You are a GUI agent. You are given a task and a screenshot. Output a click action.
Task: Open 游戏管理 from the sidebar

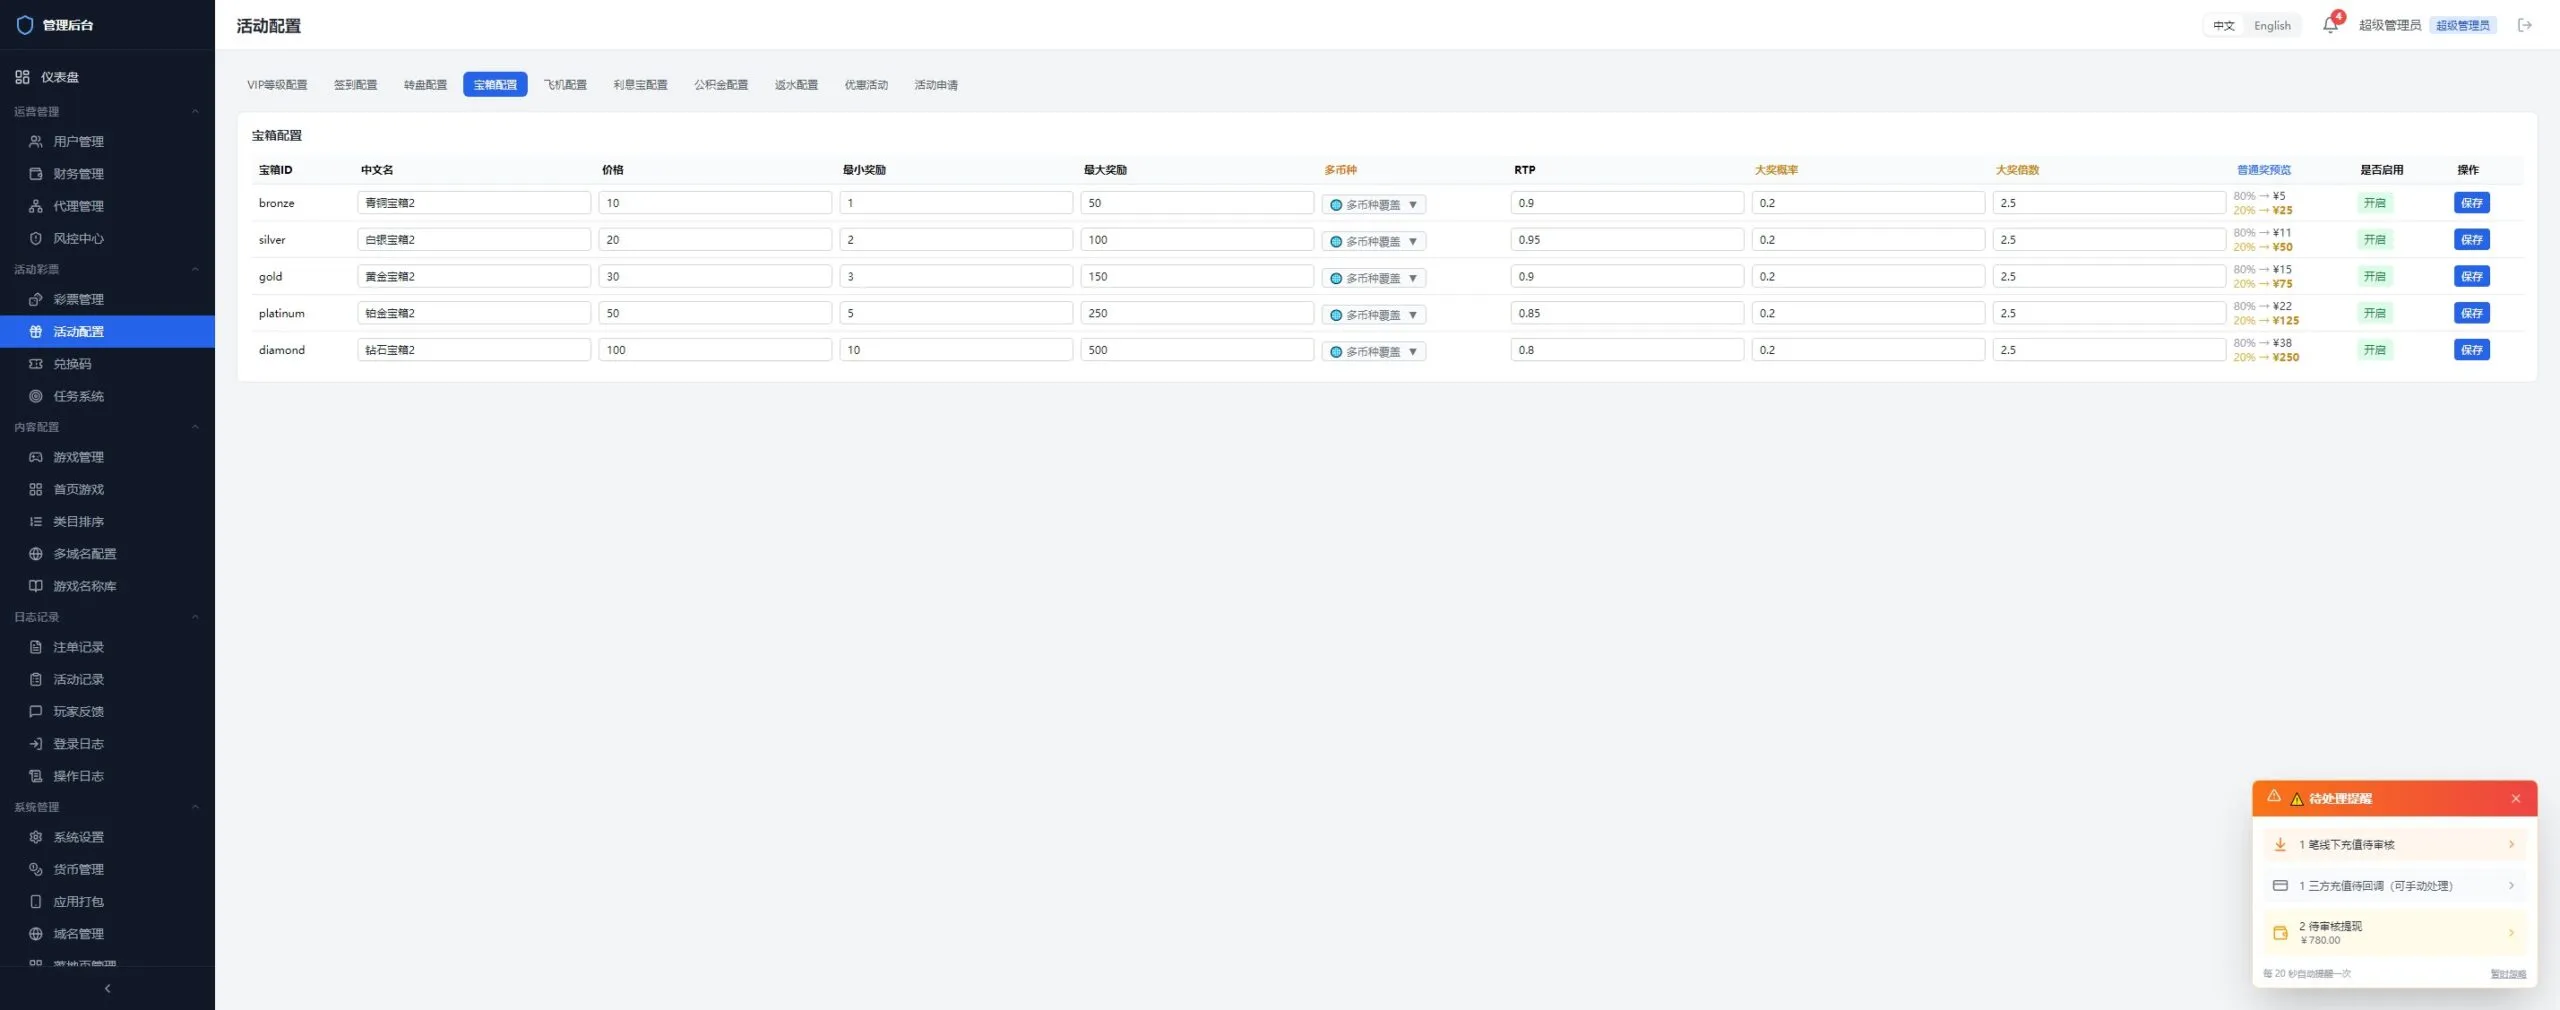(107, 457)
